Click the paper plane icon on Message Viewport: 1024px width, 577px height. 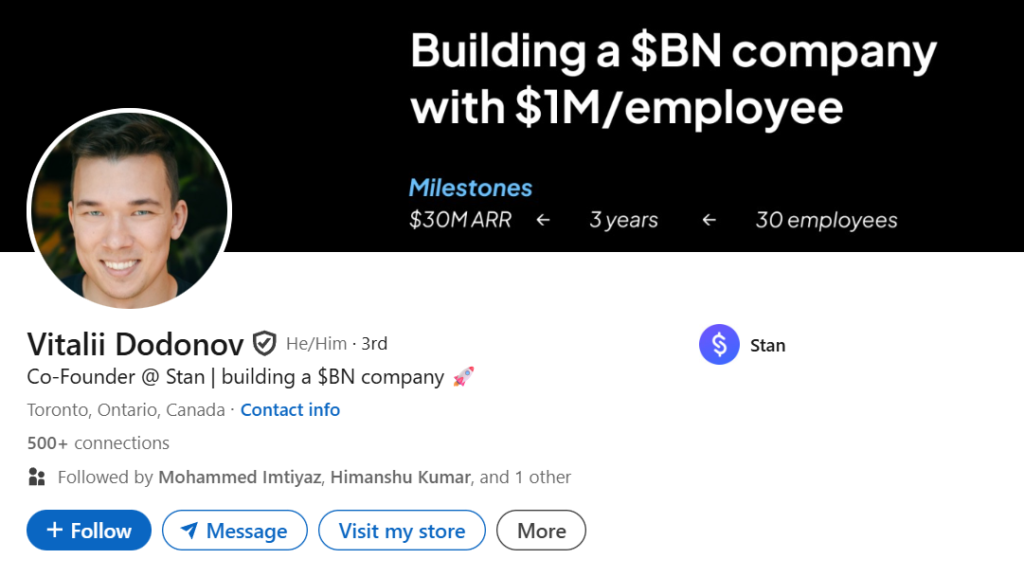coord(189,532)
